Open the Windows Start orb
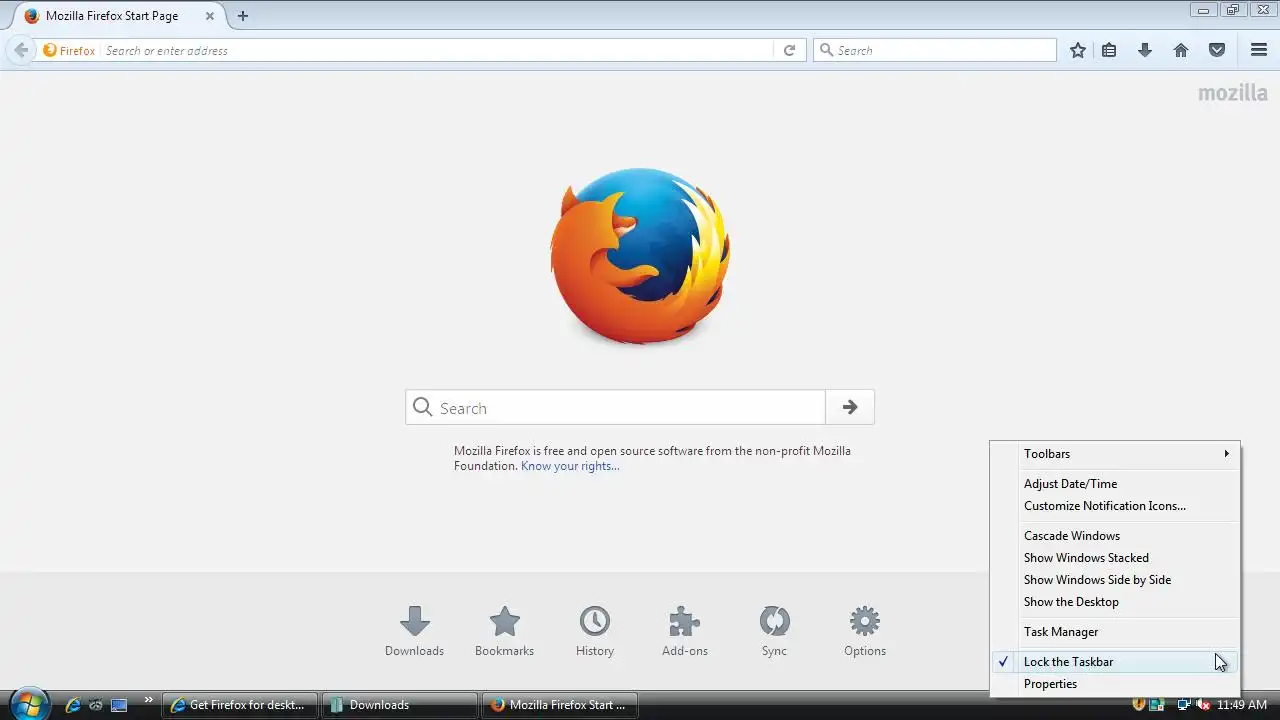 (28, 704)
